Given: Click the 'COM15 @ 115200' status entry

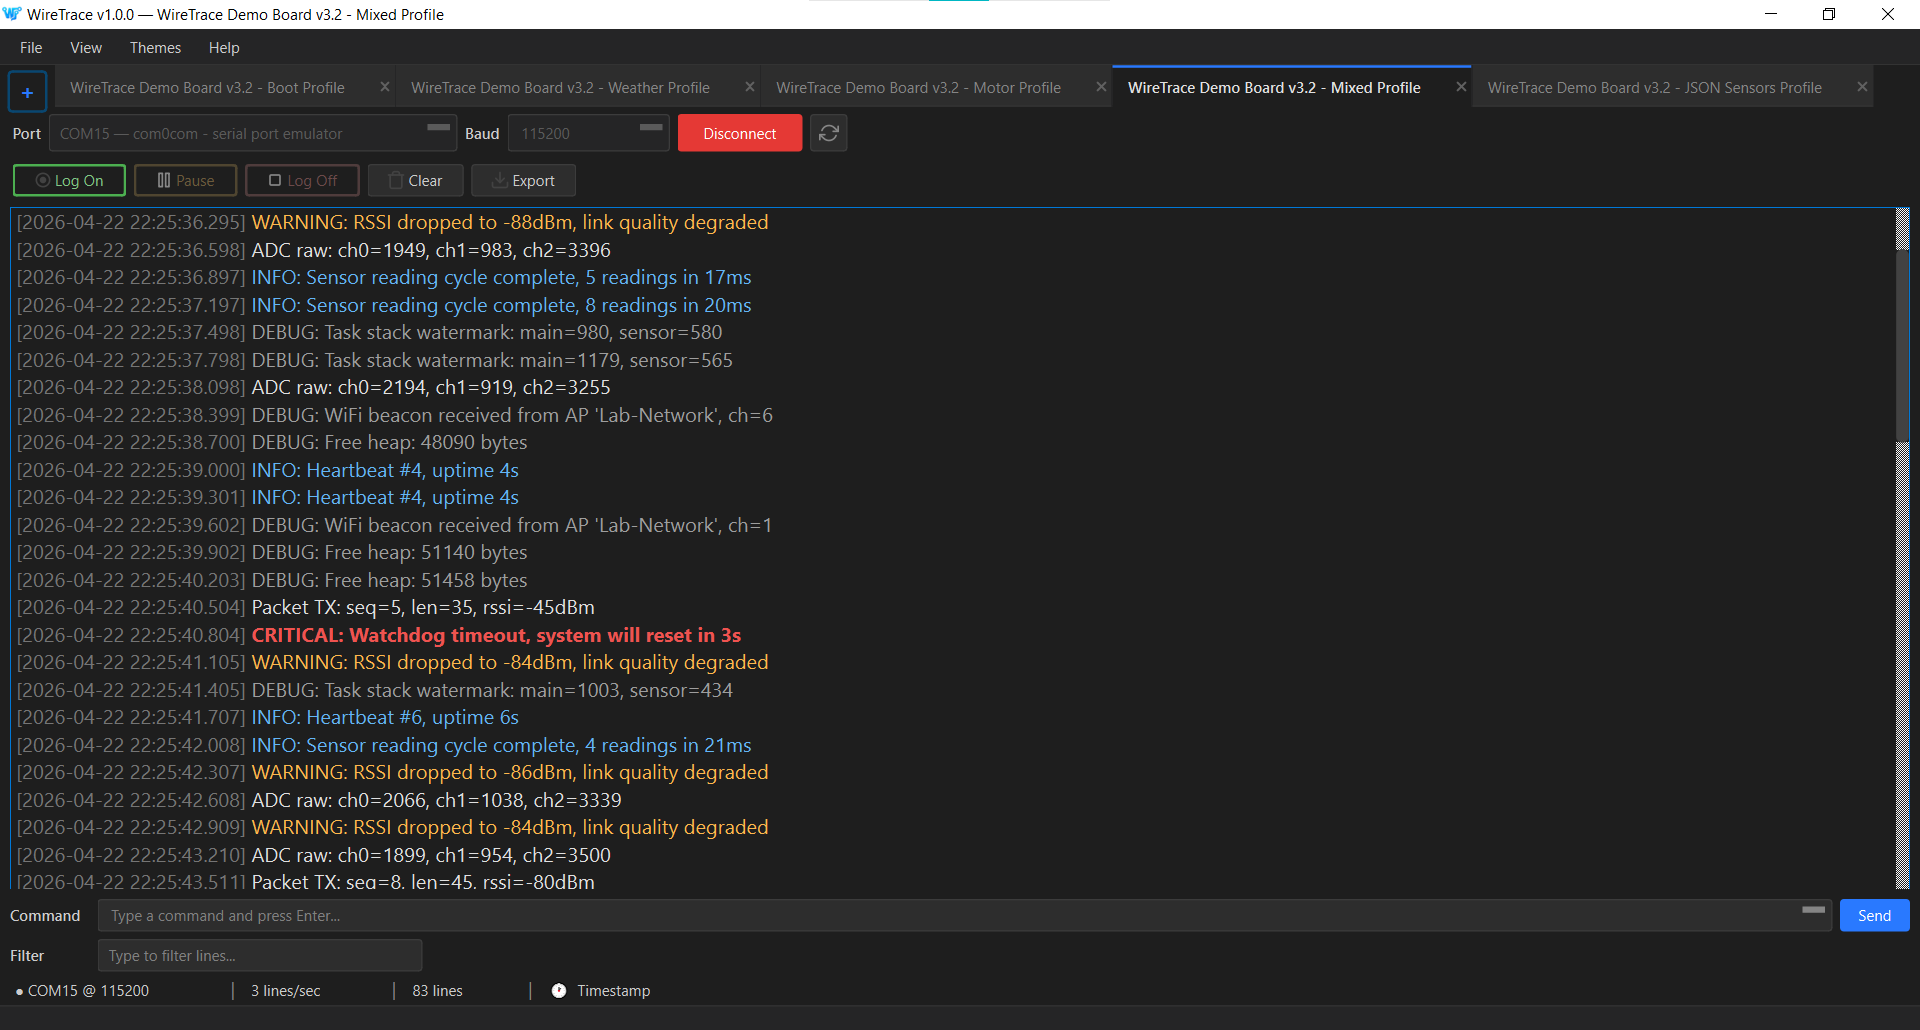Looking at the screenshot, I should (x=83, y=990).
